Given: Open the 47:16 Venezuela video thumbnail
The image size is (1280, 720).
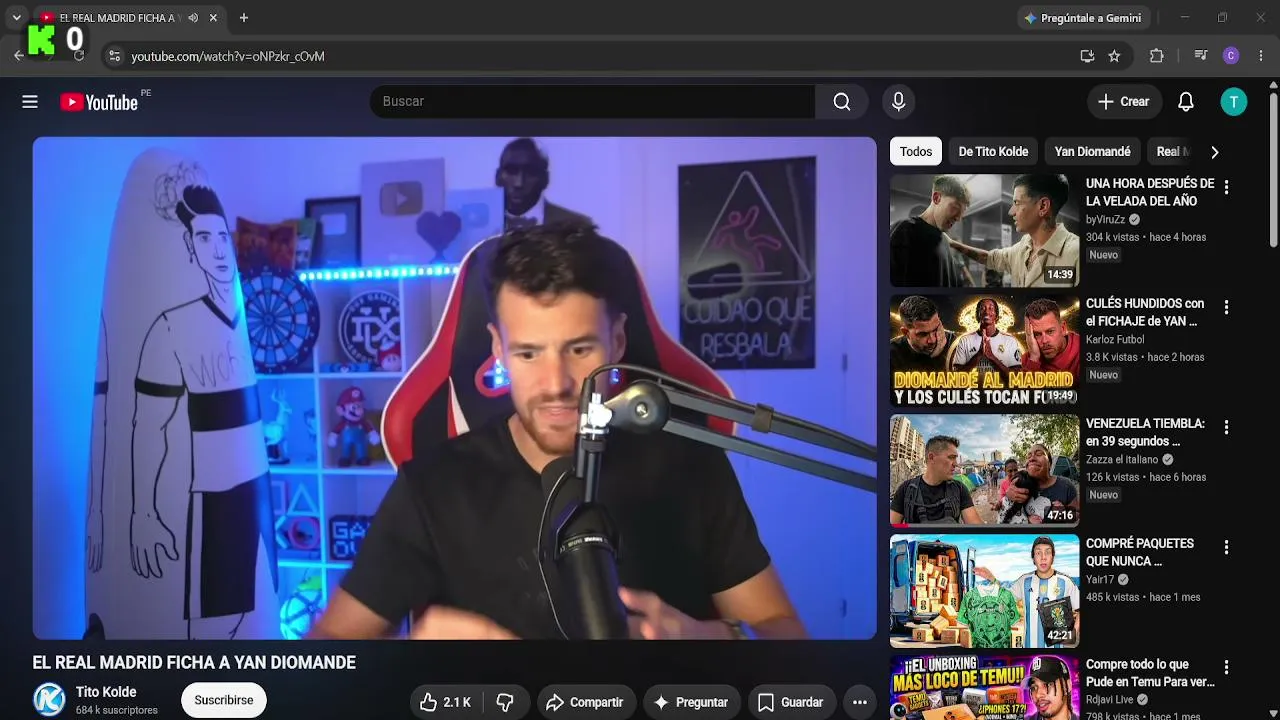Looking at the screenshot, I should pos(985,471).
